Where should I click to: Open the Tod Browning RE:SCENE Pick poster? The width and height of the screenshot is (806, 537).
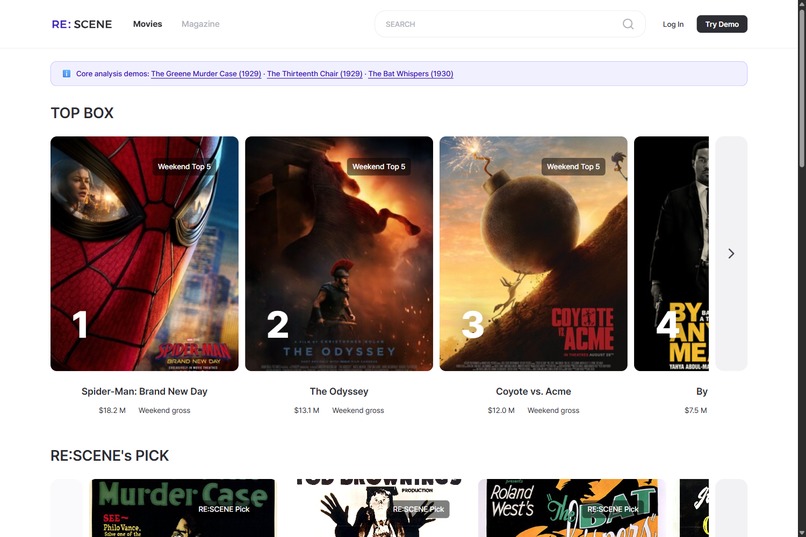pyautogui.click(x=378, y=508)
